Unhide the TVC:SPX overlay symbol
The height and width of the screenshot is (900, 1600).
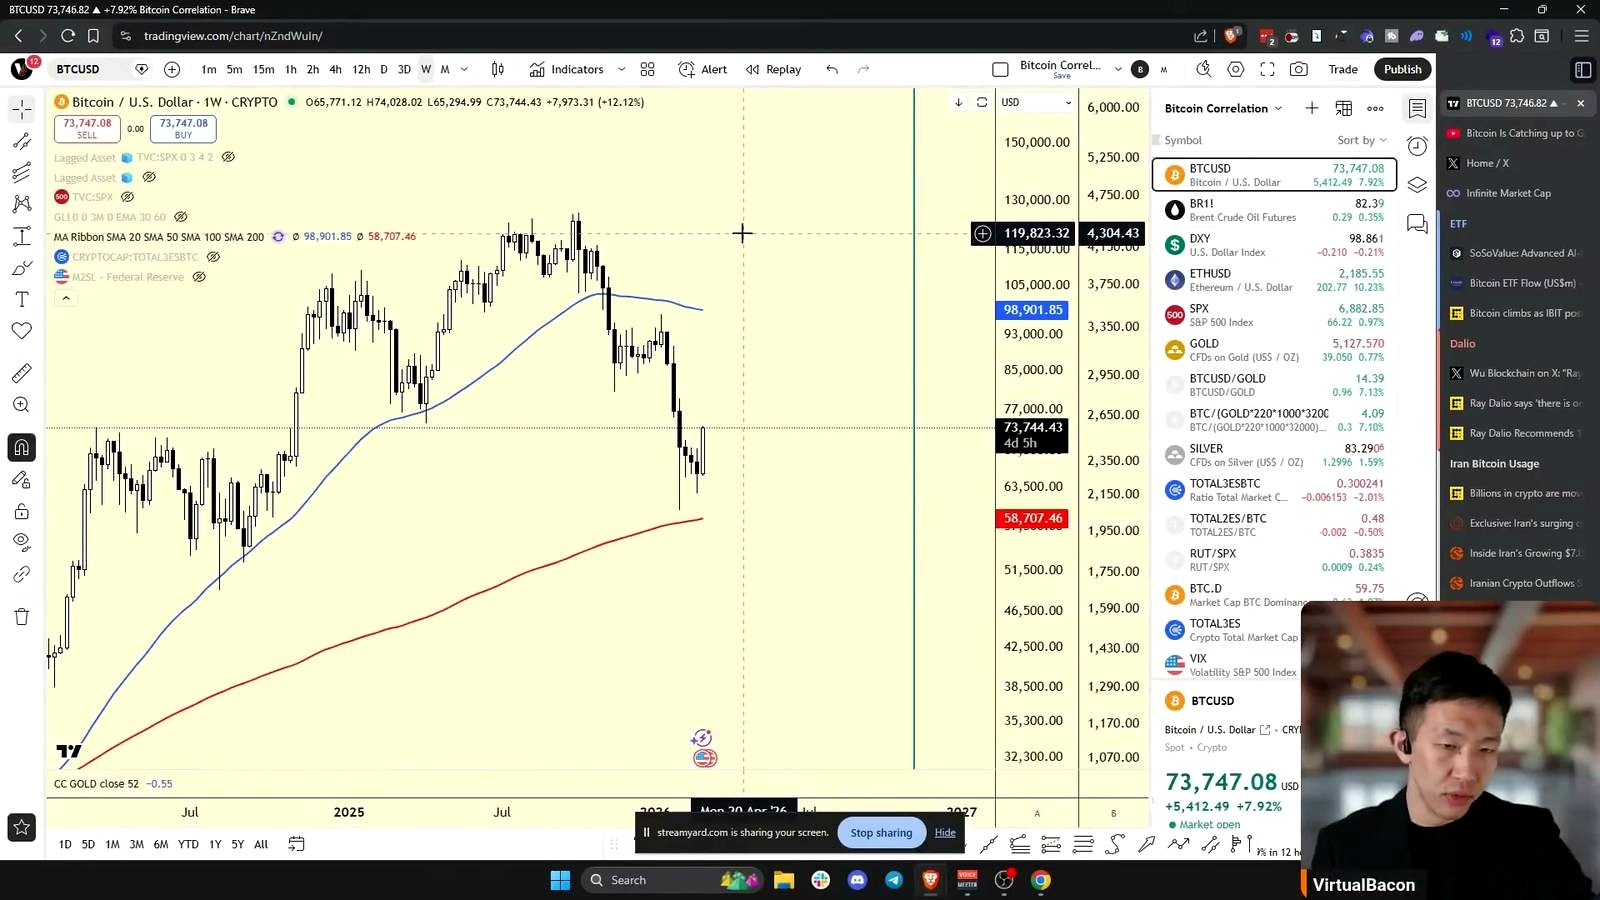127,197
